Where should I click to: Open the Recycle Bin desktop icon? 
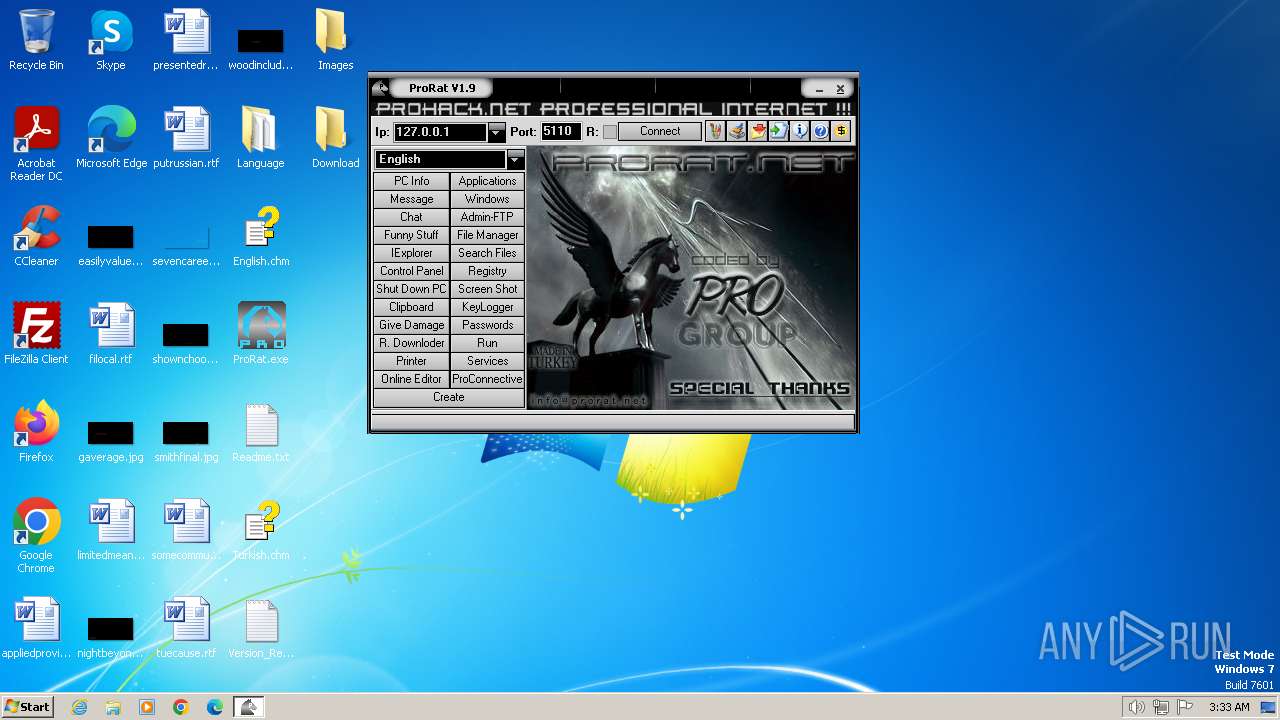[x=36, y=40]
